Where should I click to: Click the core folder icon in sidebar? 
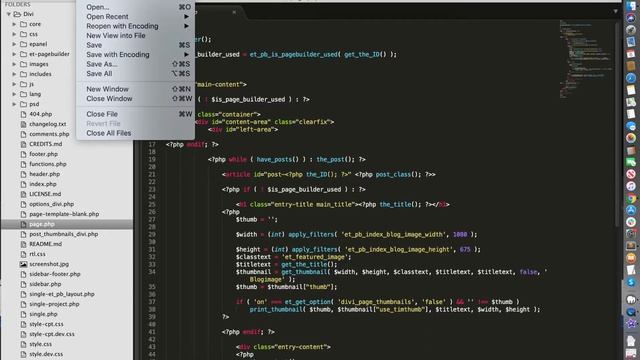pyautogui.click(x=23, y=24)
